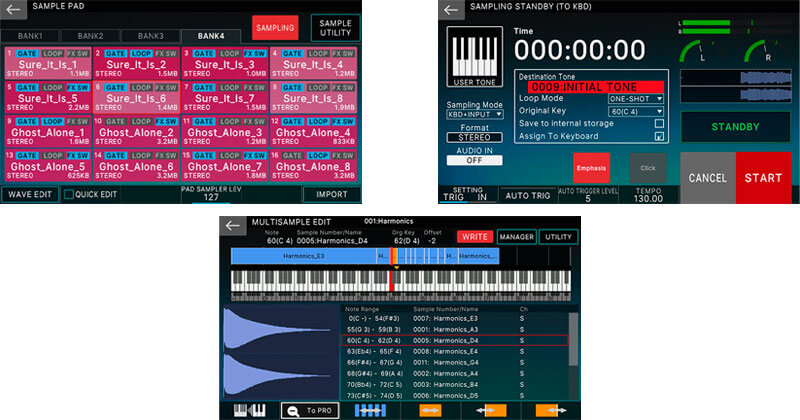Expand the Sampling Mode KBD+INPUT dropdown

tap(475, 116)
